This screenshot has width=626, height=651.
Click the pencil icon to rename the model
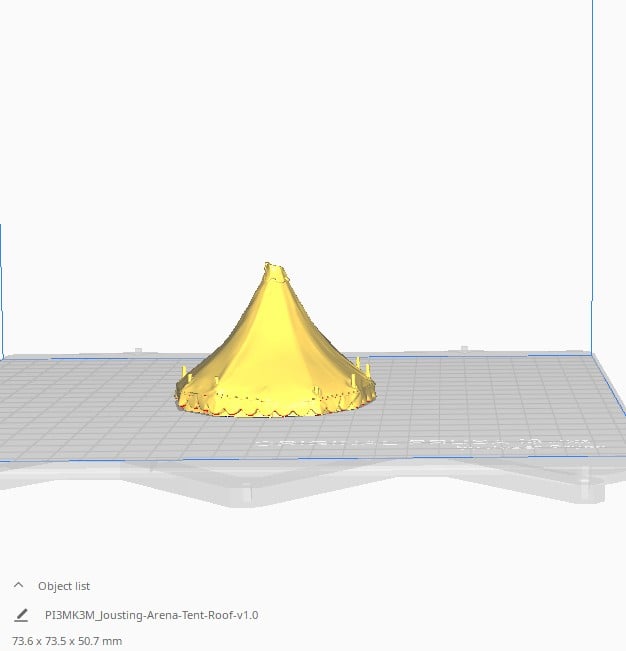pos(21,615)
